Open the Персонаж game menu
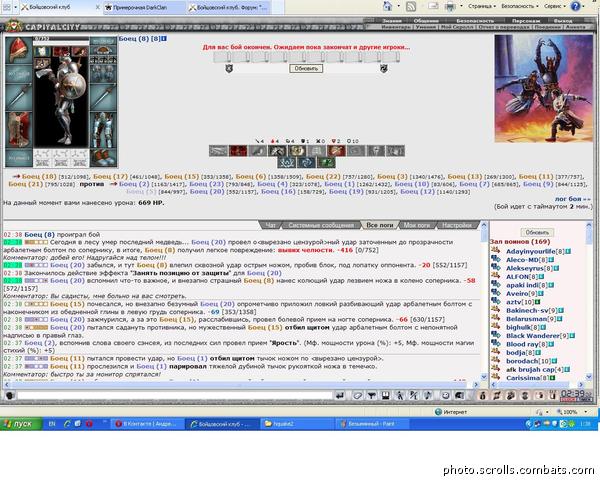The image size is (600, 480). [526, 21]
